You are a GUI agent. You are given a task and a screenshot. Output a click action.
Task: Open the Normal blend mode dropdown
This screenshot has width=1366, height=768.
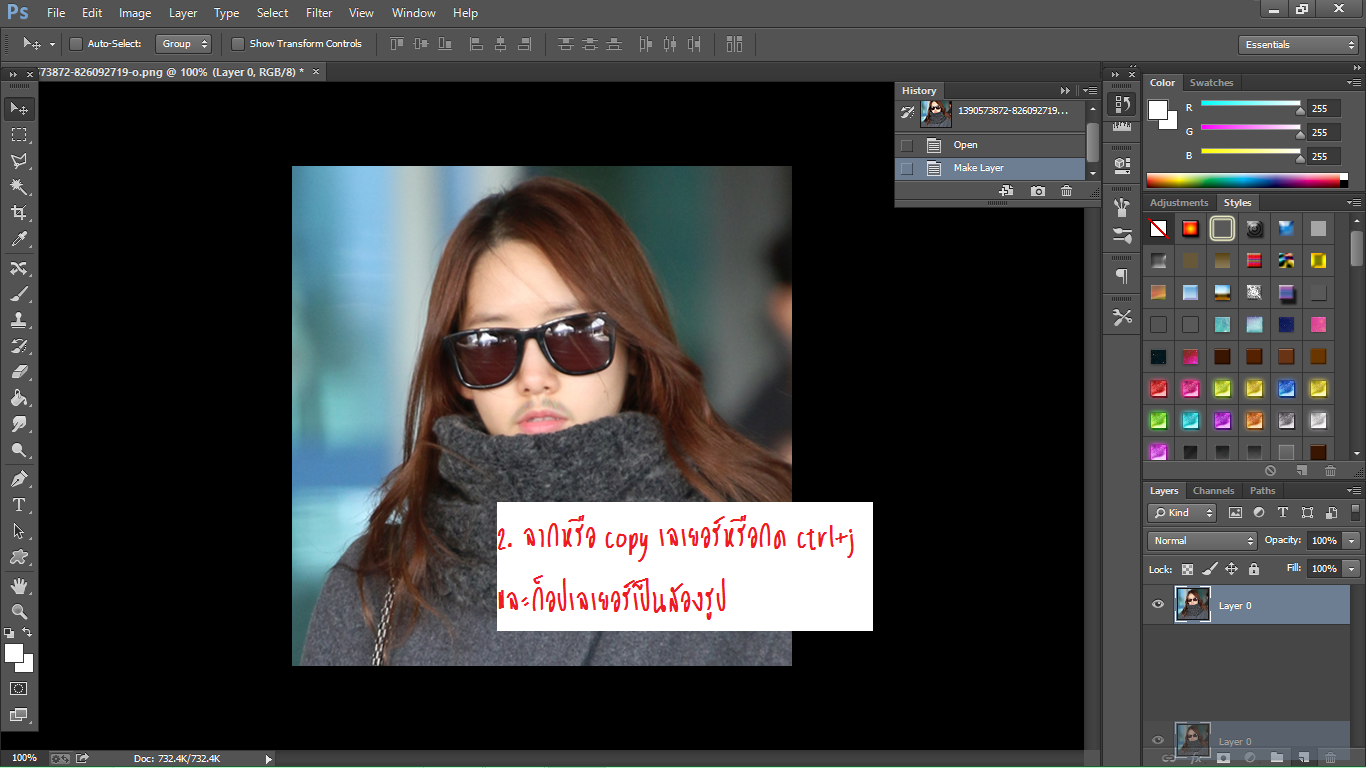tap(1202, 540)
